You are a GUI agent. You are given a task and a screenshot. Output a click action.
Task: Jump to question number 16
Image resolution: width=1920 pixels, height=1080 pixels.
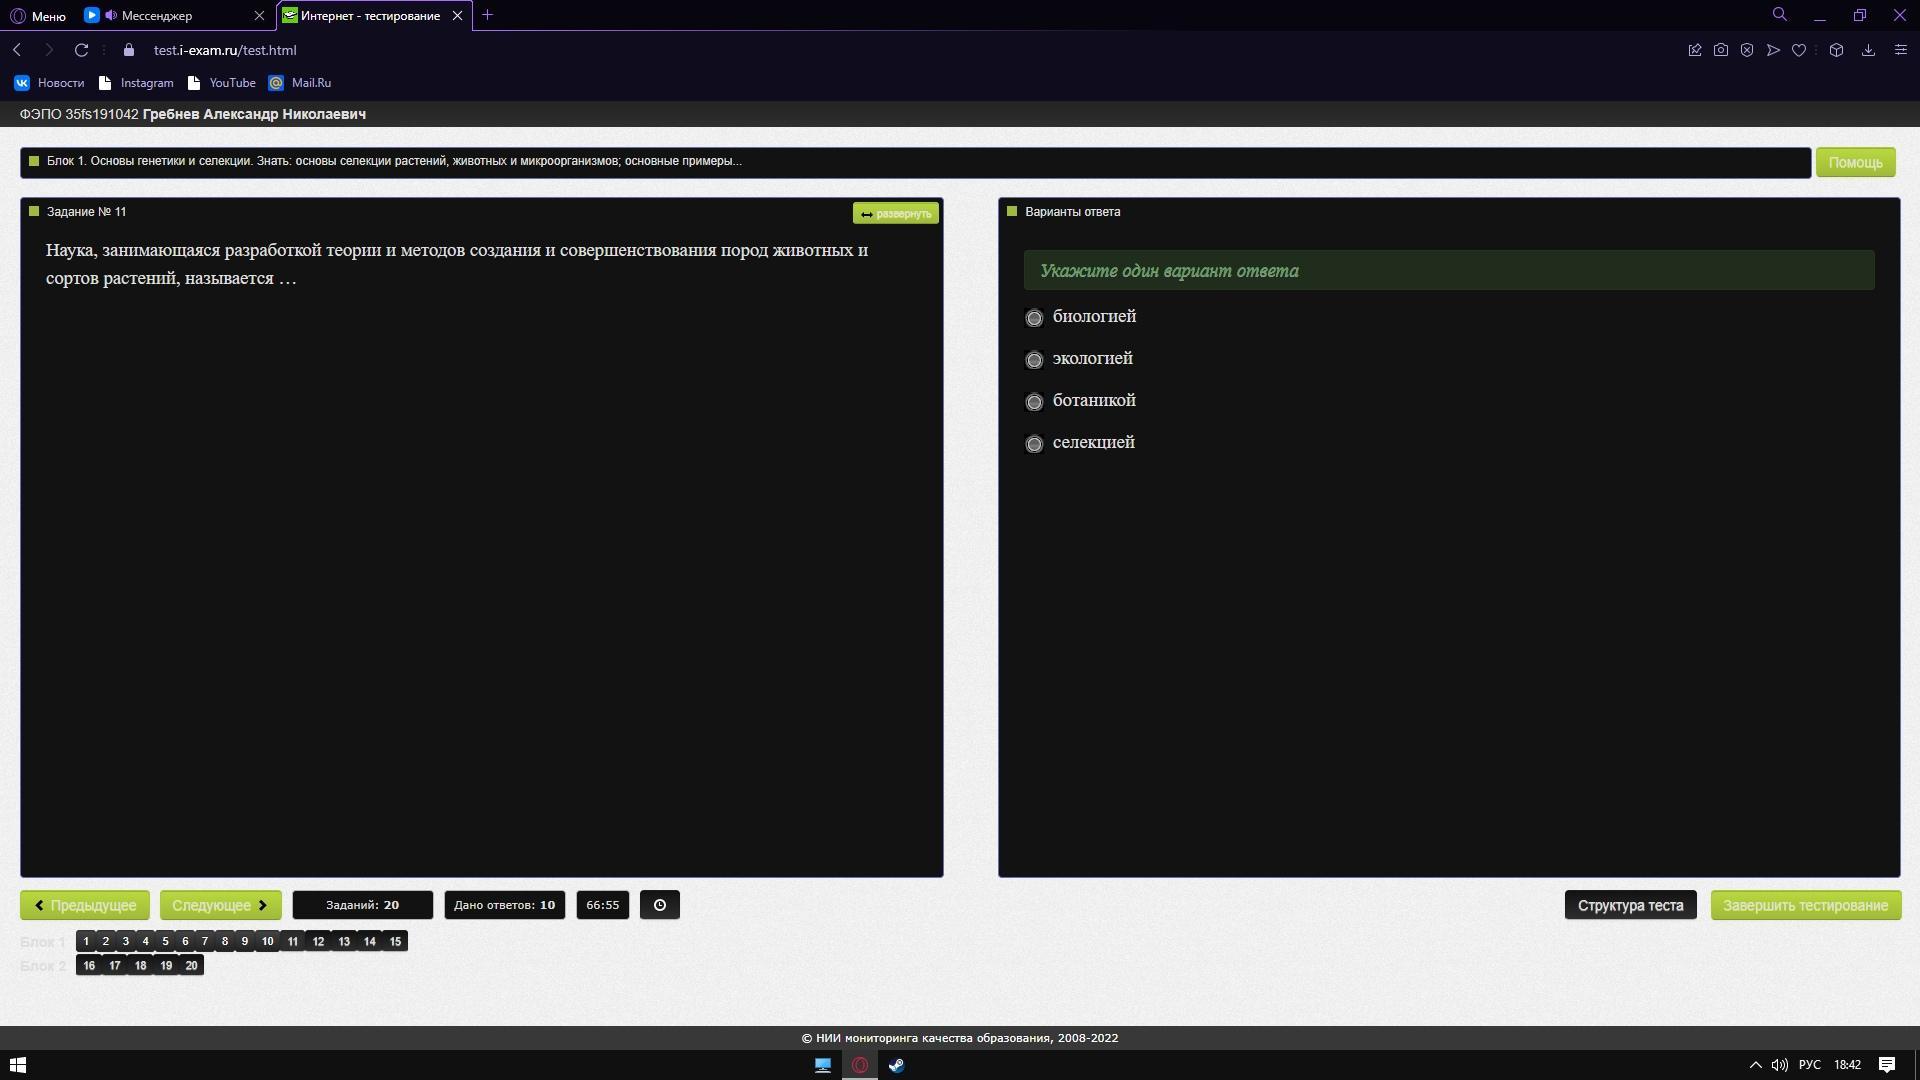coord(89,965)
